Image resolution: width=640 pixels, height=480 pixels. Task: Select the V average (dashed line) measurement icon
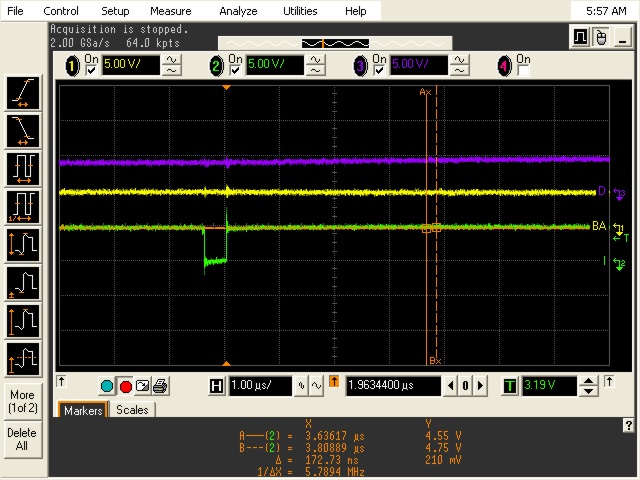pyautogui.click(x=23, y=358)
